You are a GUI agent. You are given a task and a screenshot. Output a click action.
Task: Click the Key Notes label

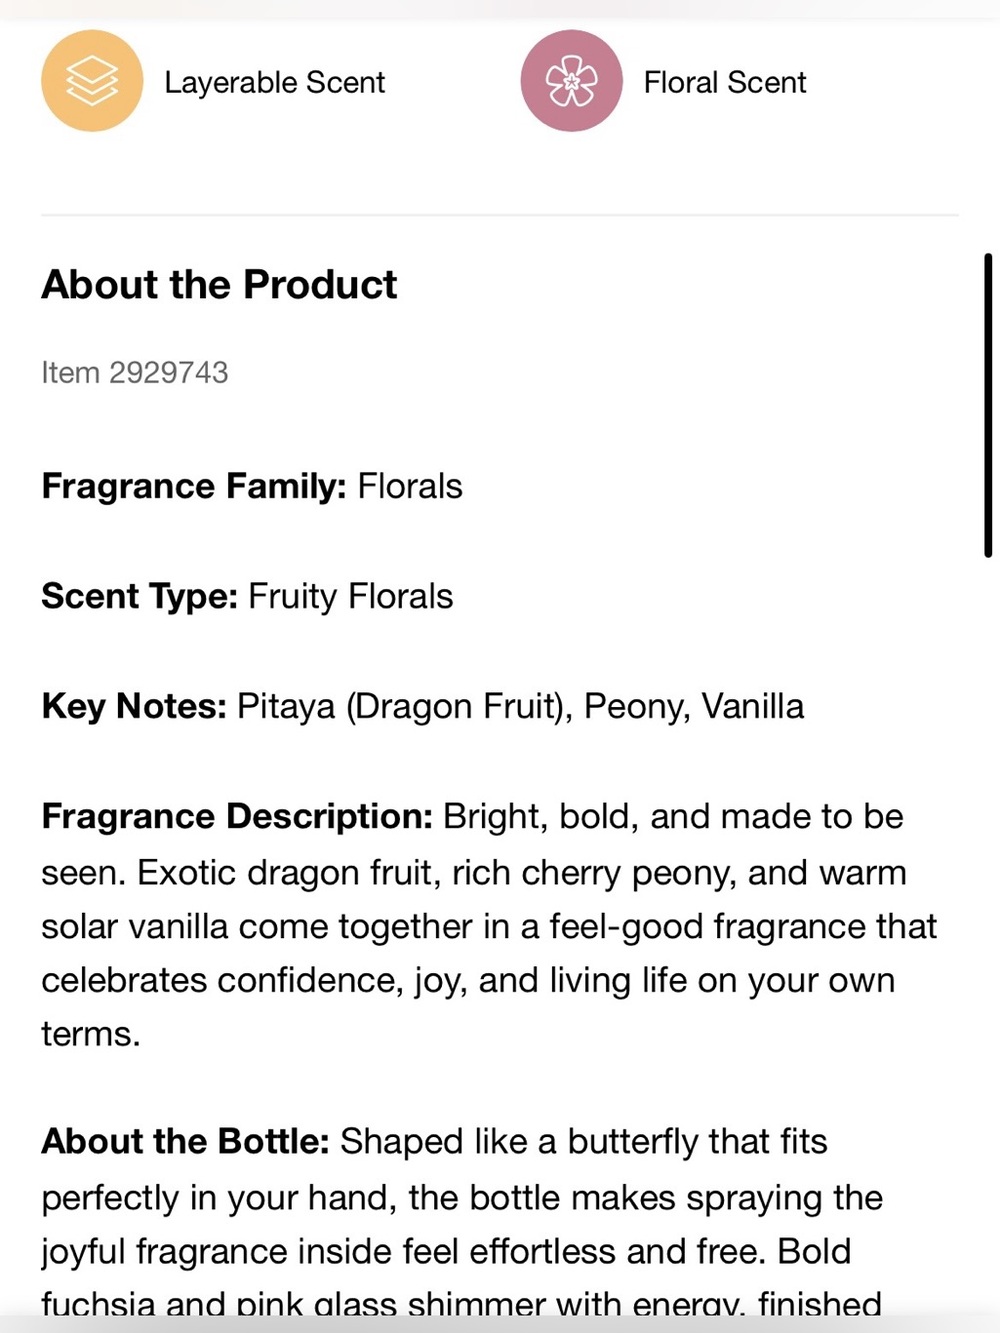pos(134,707)
